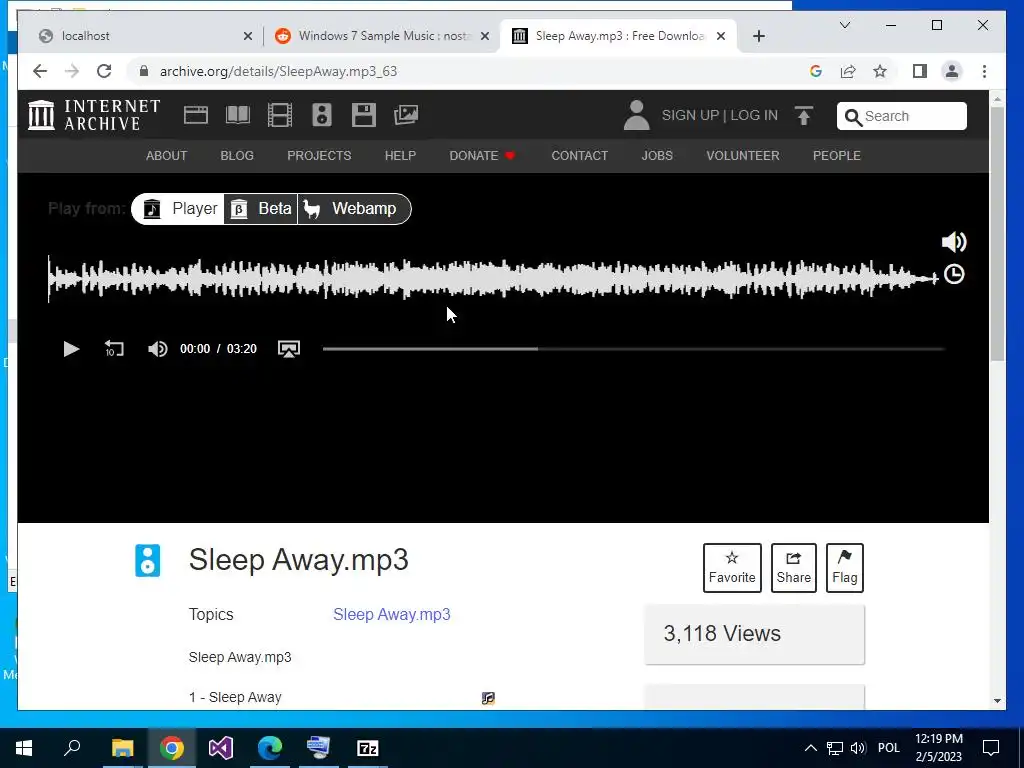
Task: Close the localhost browser tab
Action: point(248,36)
